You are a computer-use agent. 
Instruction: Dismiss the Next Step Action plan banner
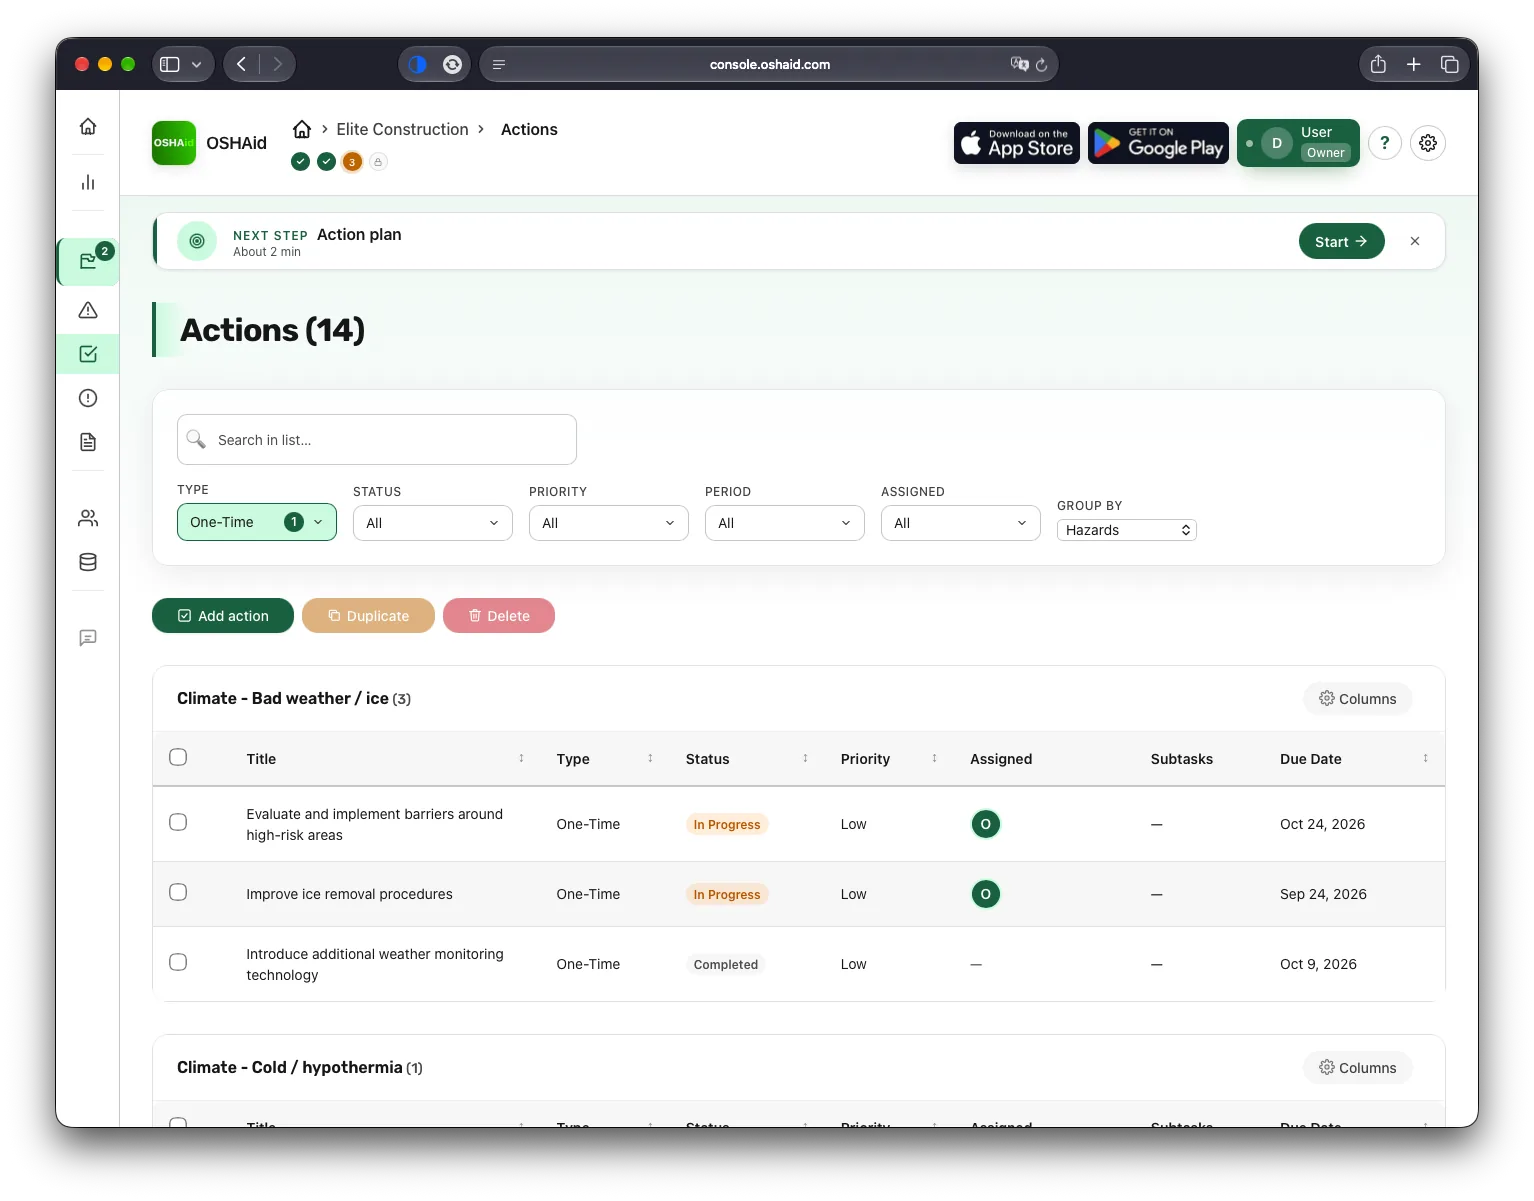pos(1415,241)
